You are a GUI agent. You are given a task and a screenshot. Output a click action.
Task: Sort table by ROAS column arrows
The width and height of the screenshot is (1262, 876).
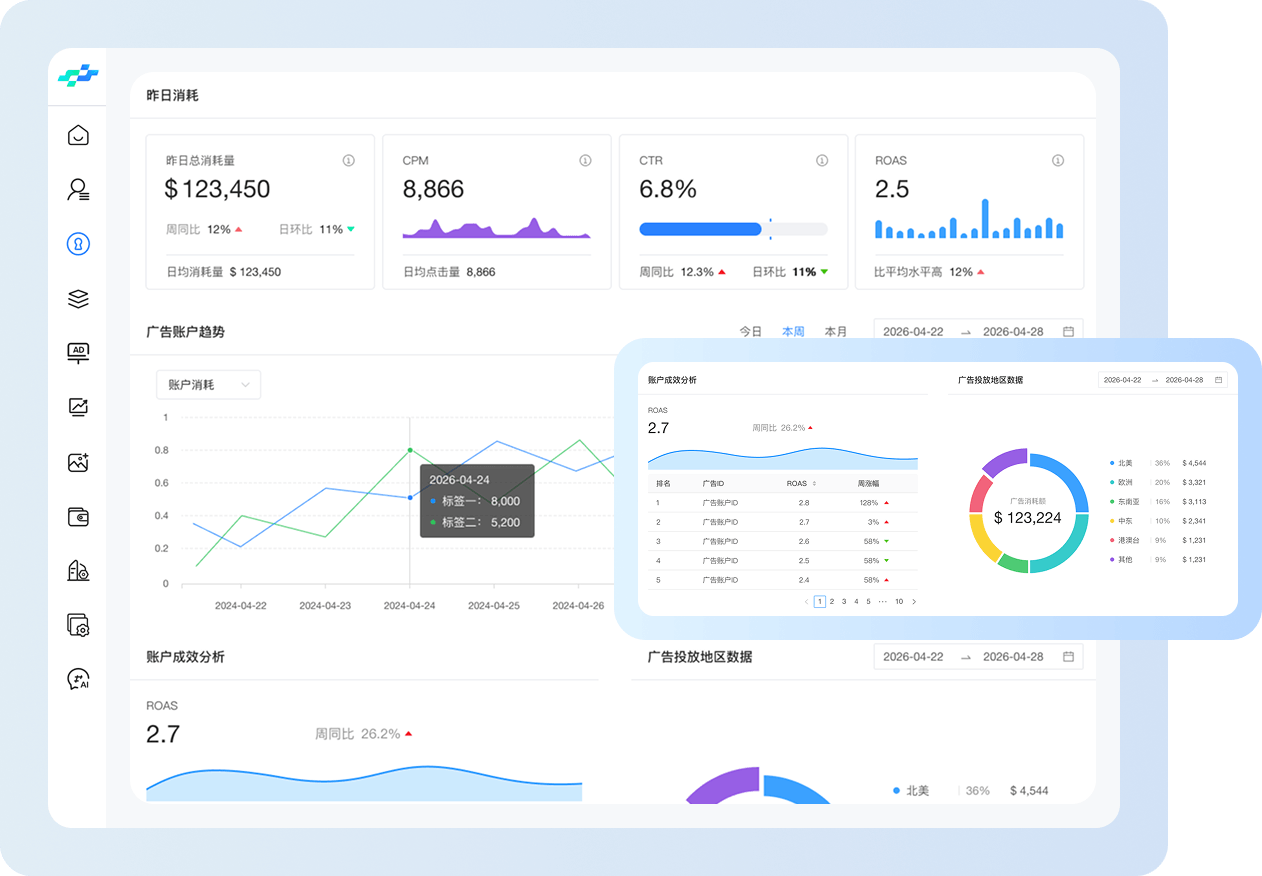[814, 484]
